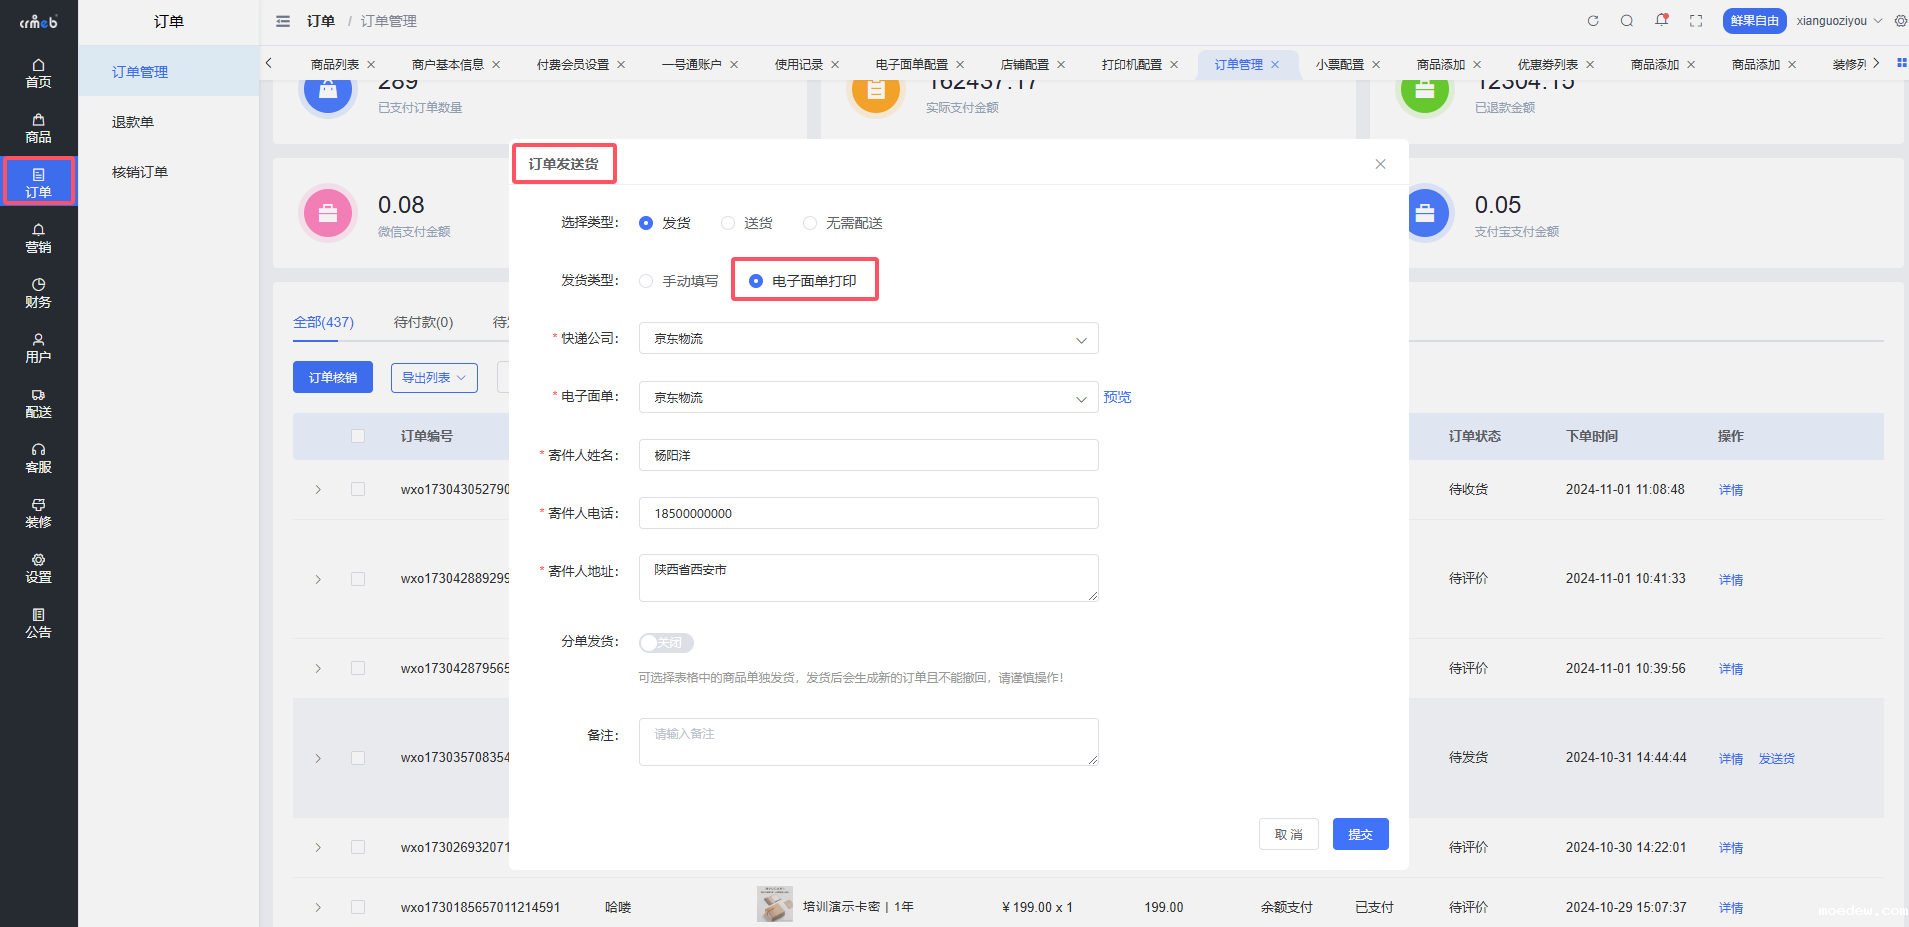Go to 财务 finance section

[x=38, y=293]
